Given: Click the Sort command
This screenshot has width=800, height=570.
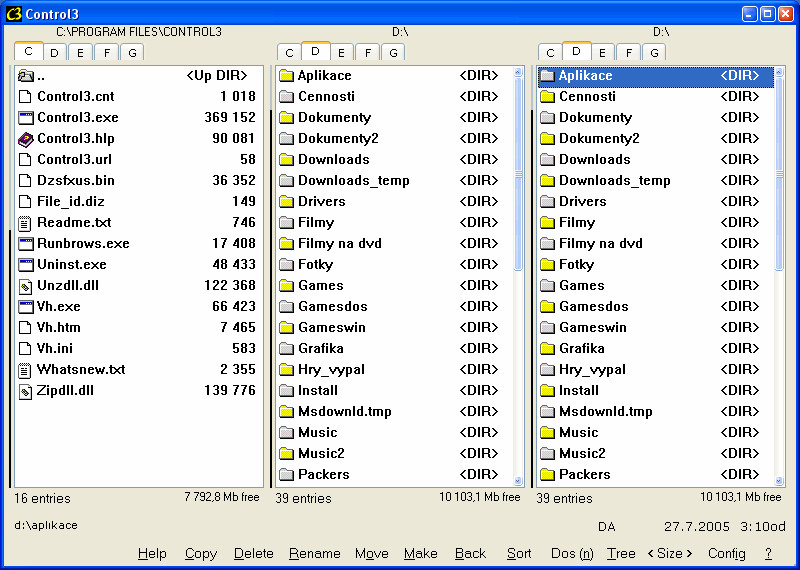Looking at the screenshot, I should pyautogui.click(x=519, y=554).
